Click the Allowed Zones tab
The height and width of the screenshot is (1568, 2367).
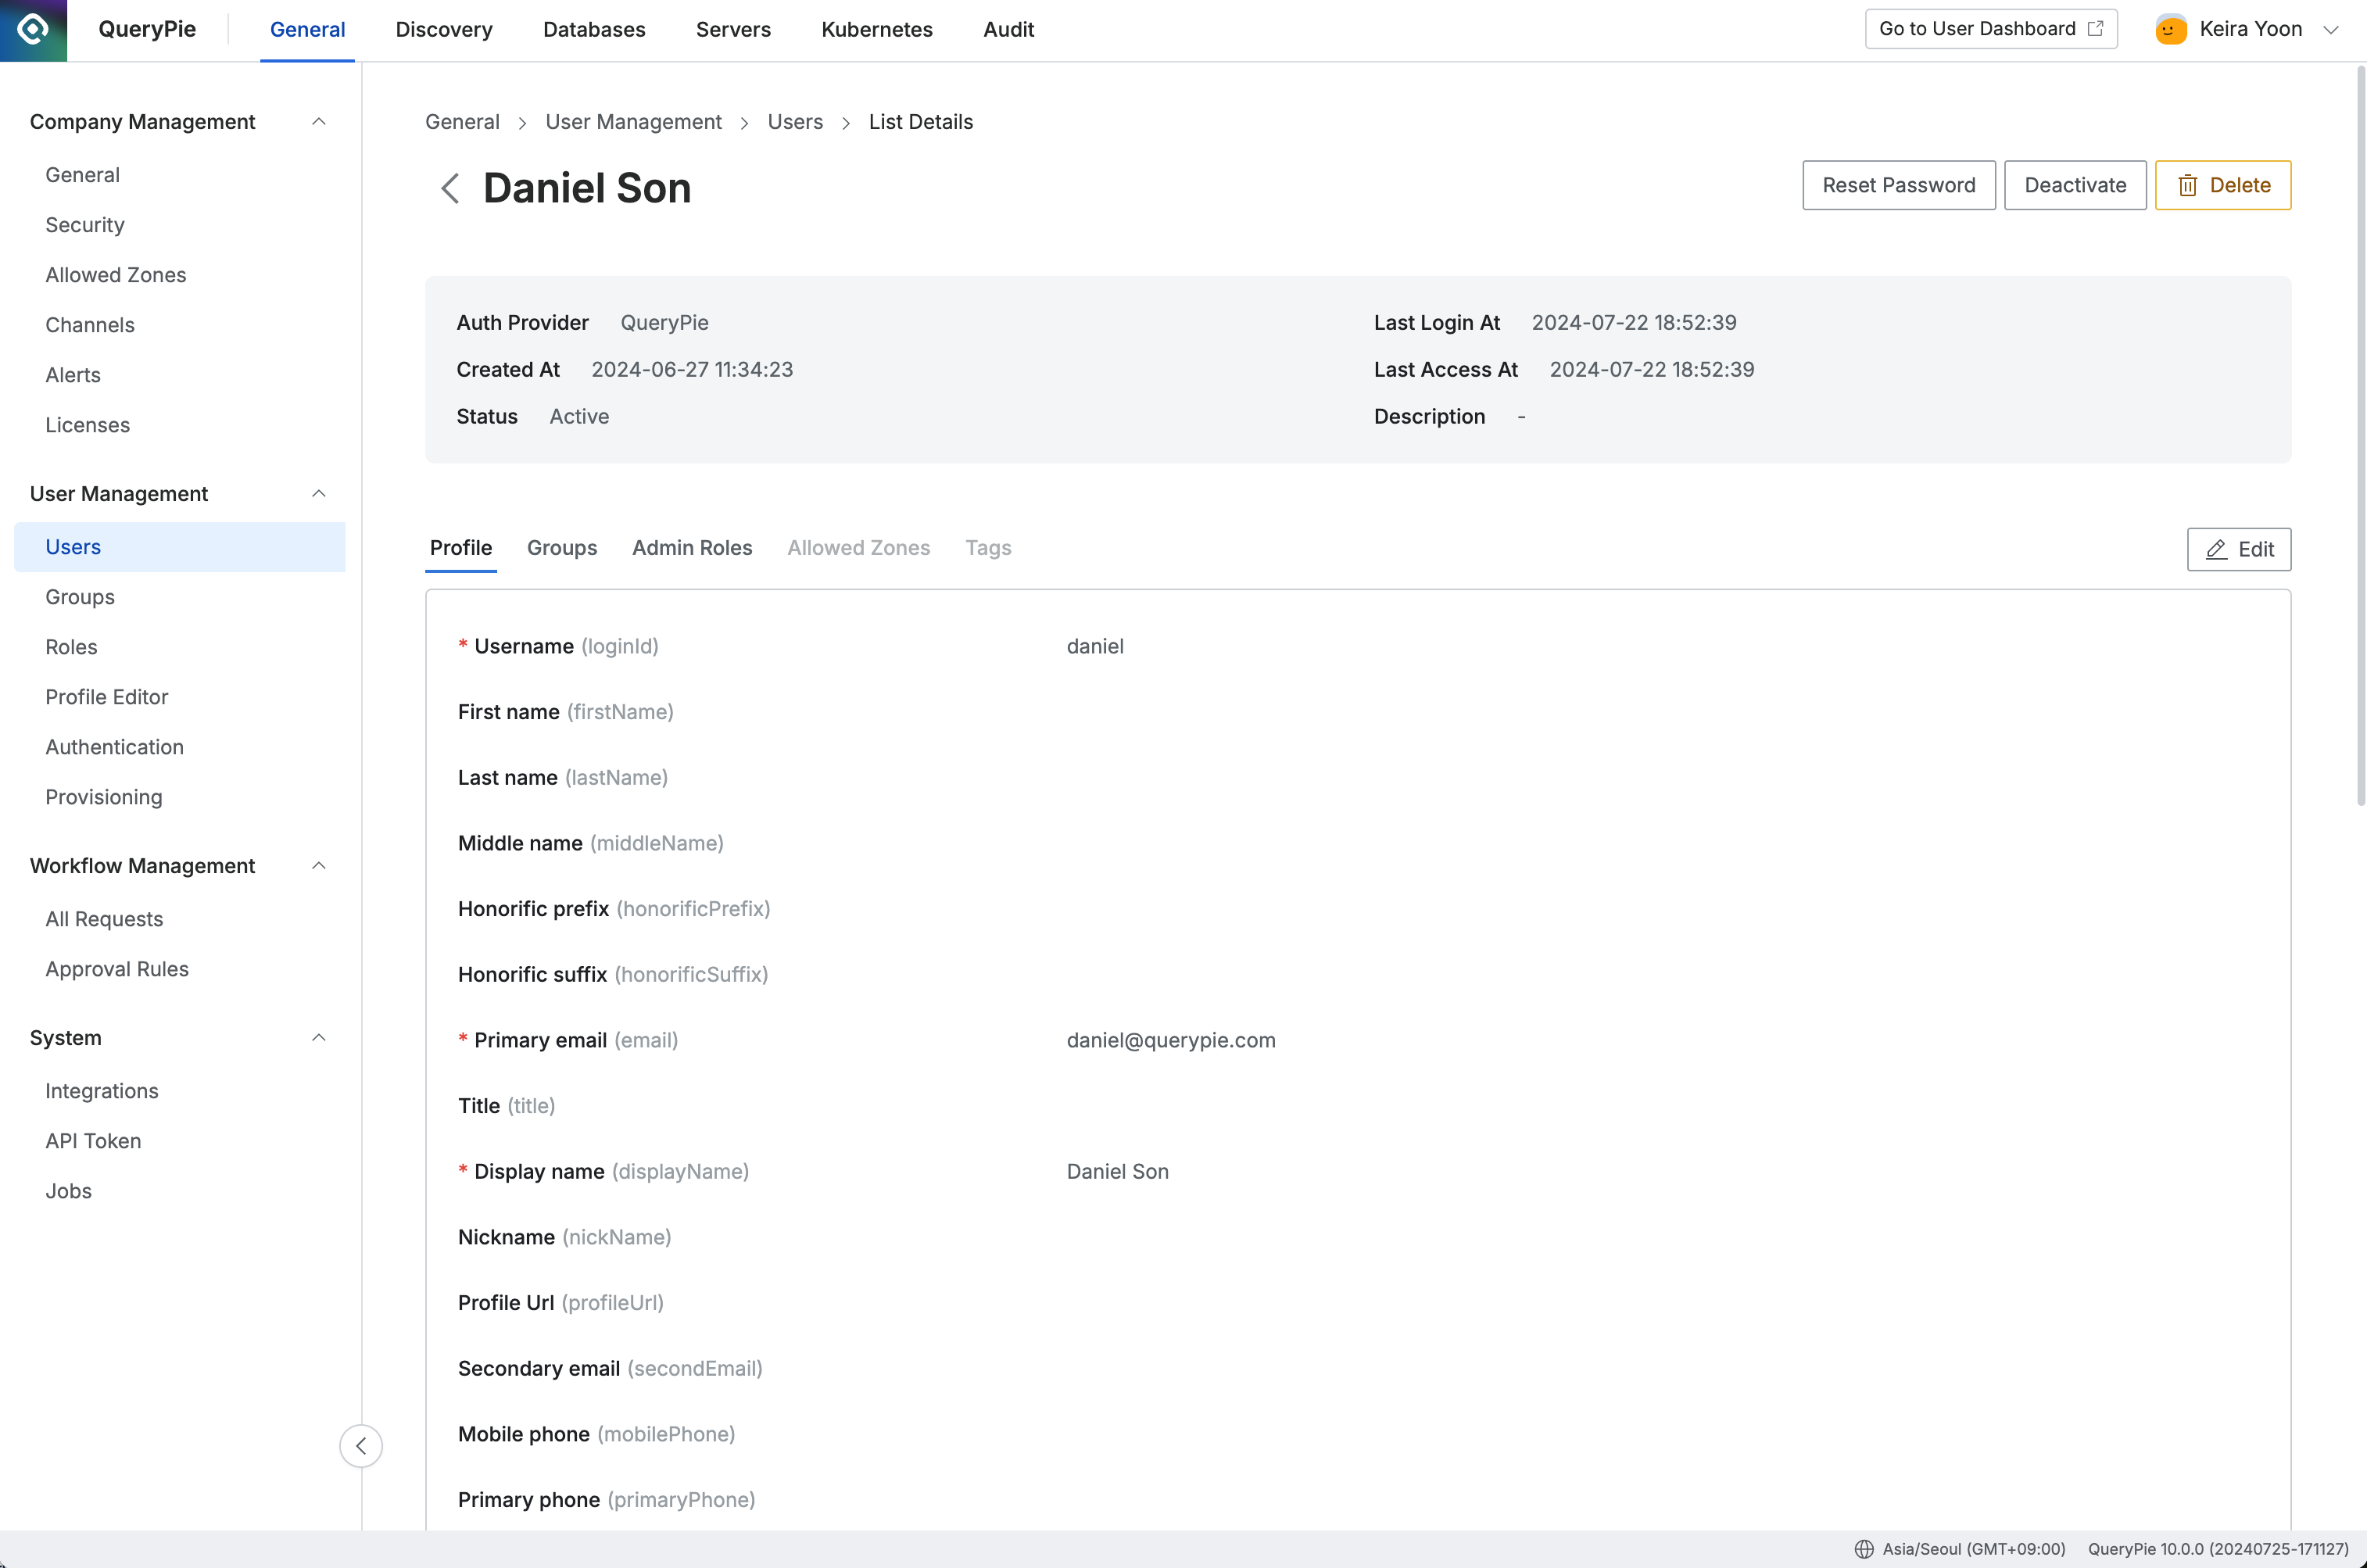(858, 548)
